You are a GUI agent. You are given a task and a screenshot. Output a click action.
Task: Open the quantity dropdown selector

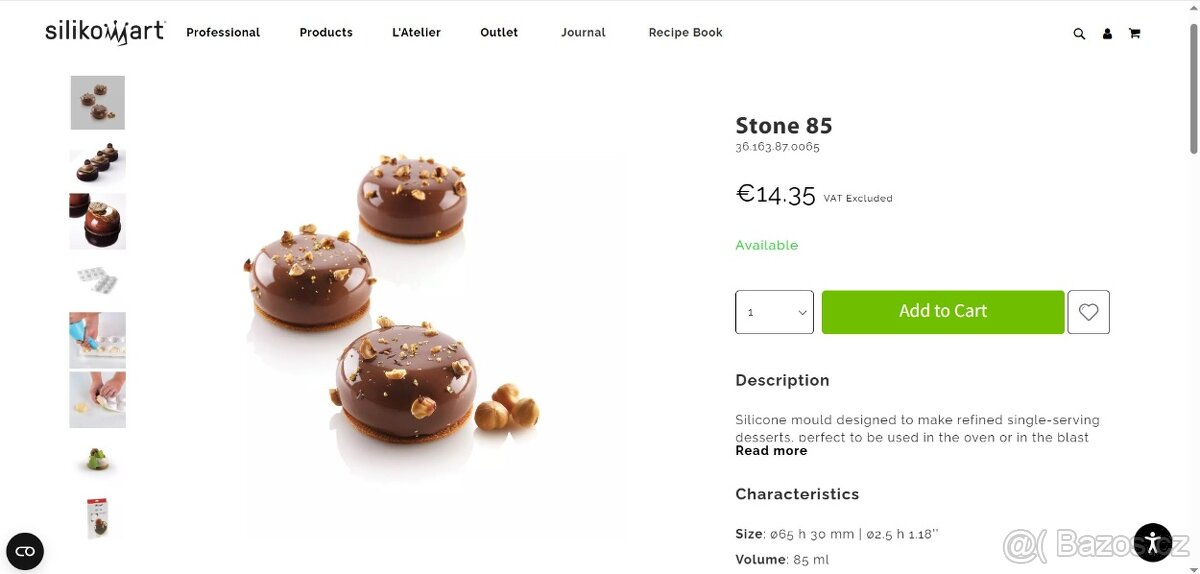click(x=774, y=312)
